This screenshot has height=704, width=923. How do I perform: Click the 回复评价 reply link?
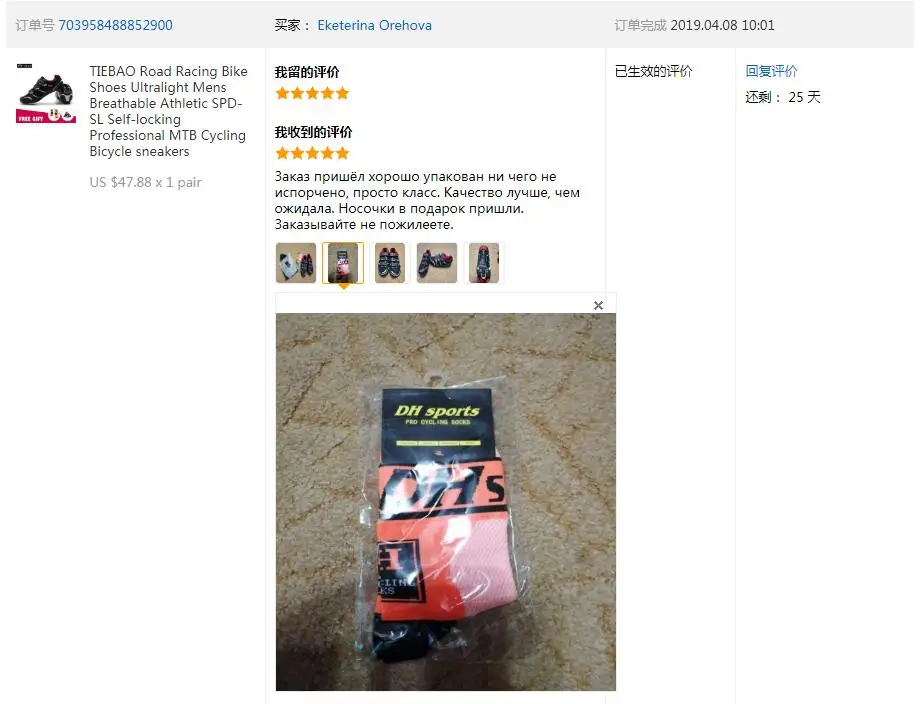coord(771,71)
